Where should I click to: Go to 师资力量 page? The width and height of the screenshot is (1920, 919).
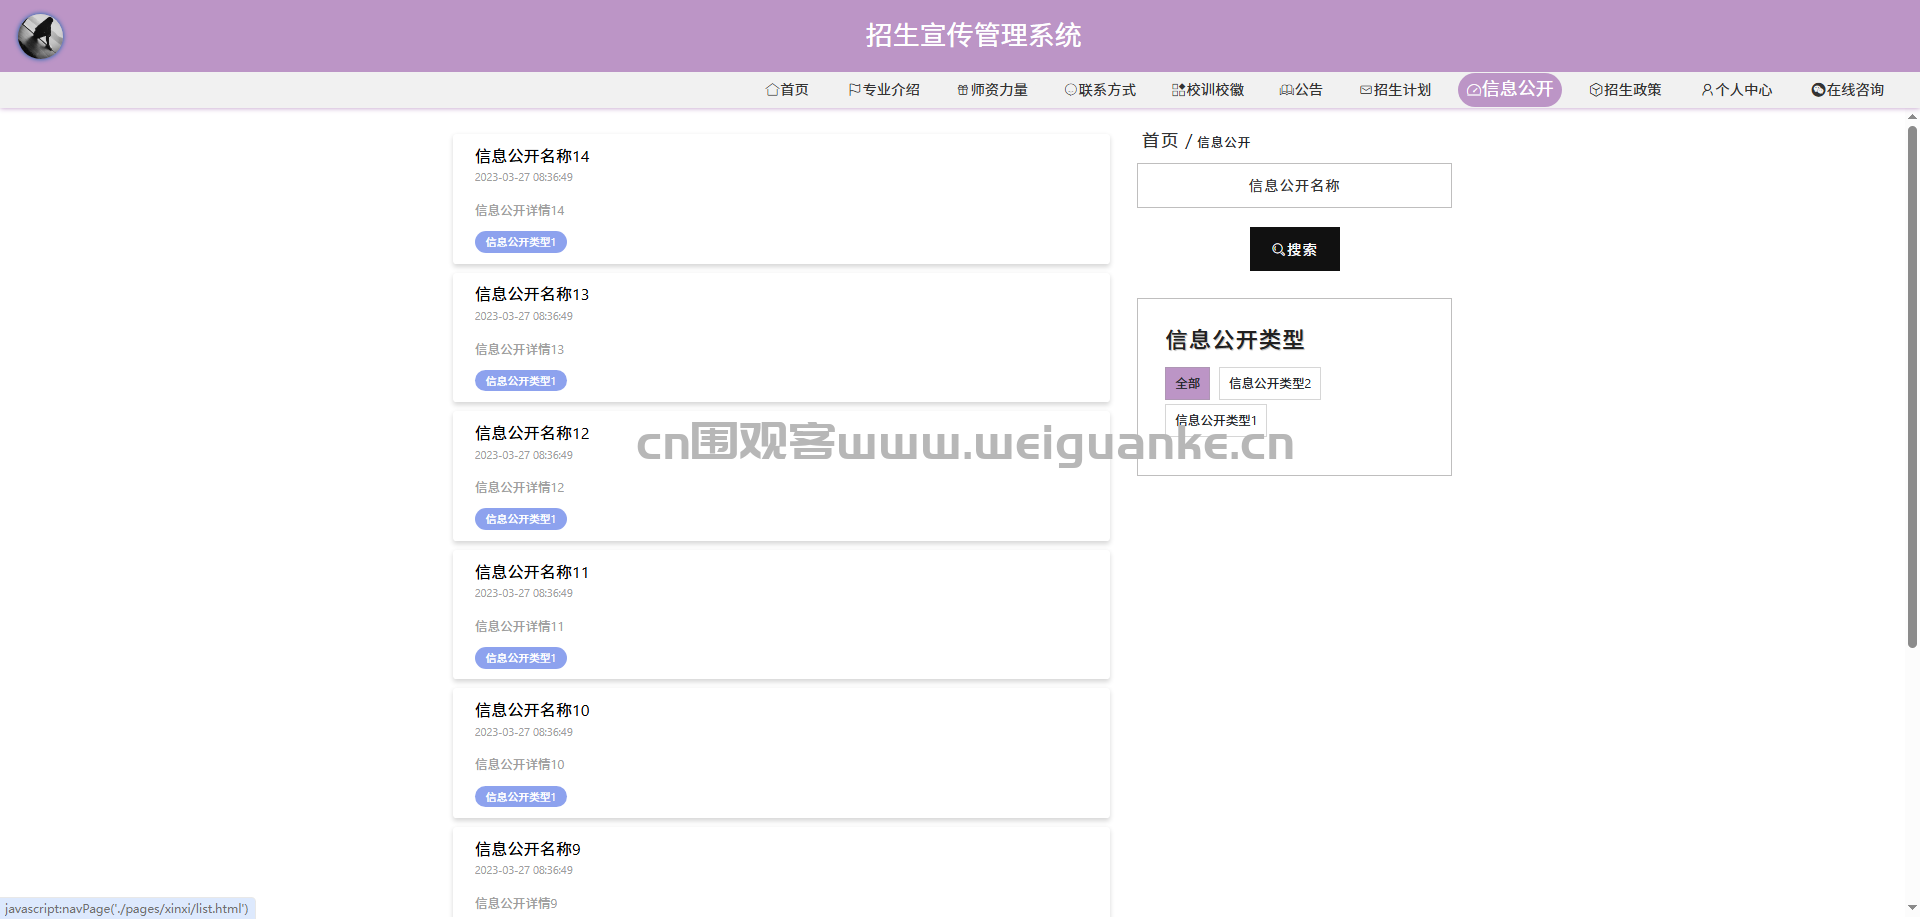992,90
